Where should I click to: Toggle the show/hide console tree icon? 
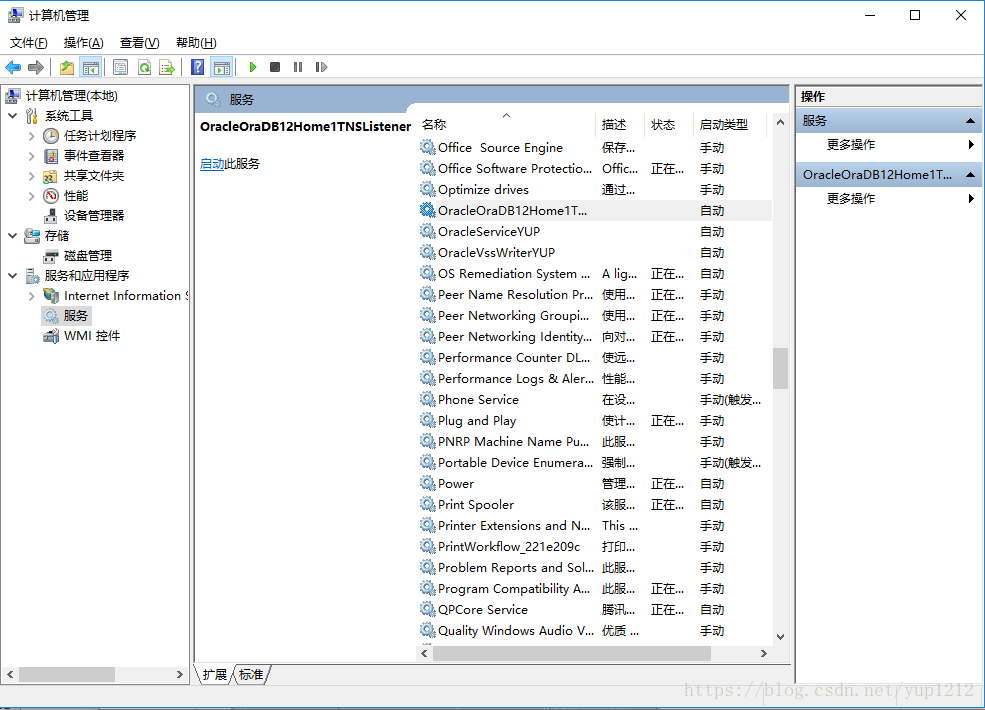tap(91, 67)
